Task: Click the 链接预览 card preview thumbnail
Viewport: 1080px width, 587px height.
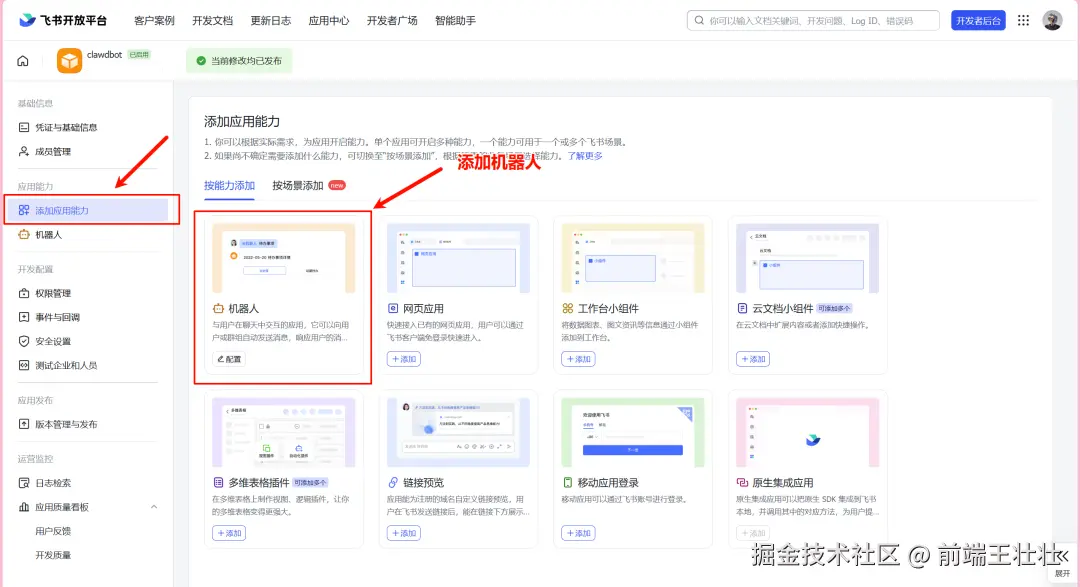Action: pyautogui.click(x=458, y=433)
